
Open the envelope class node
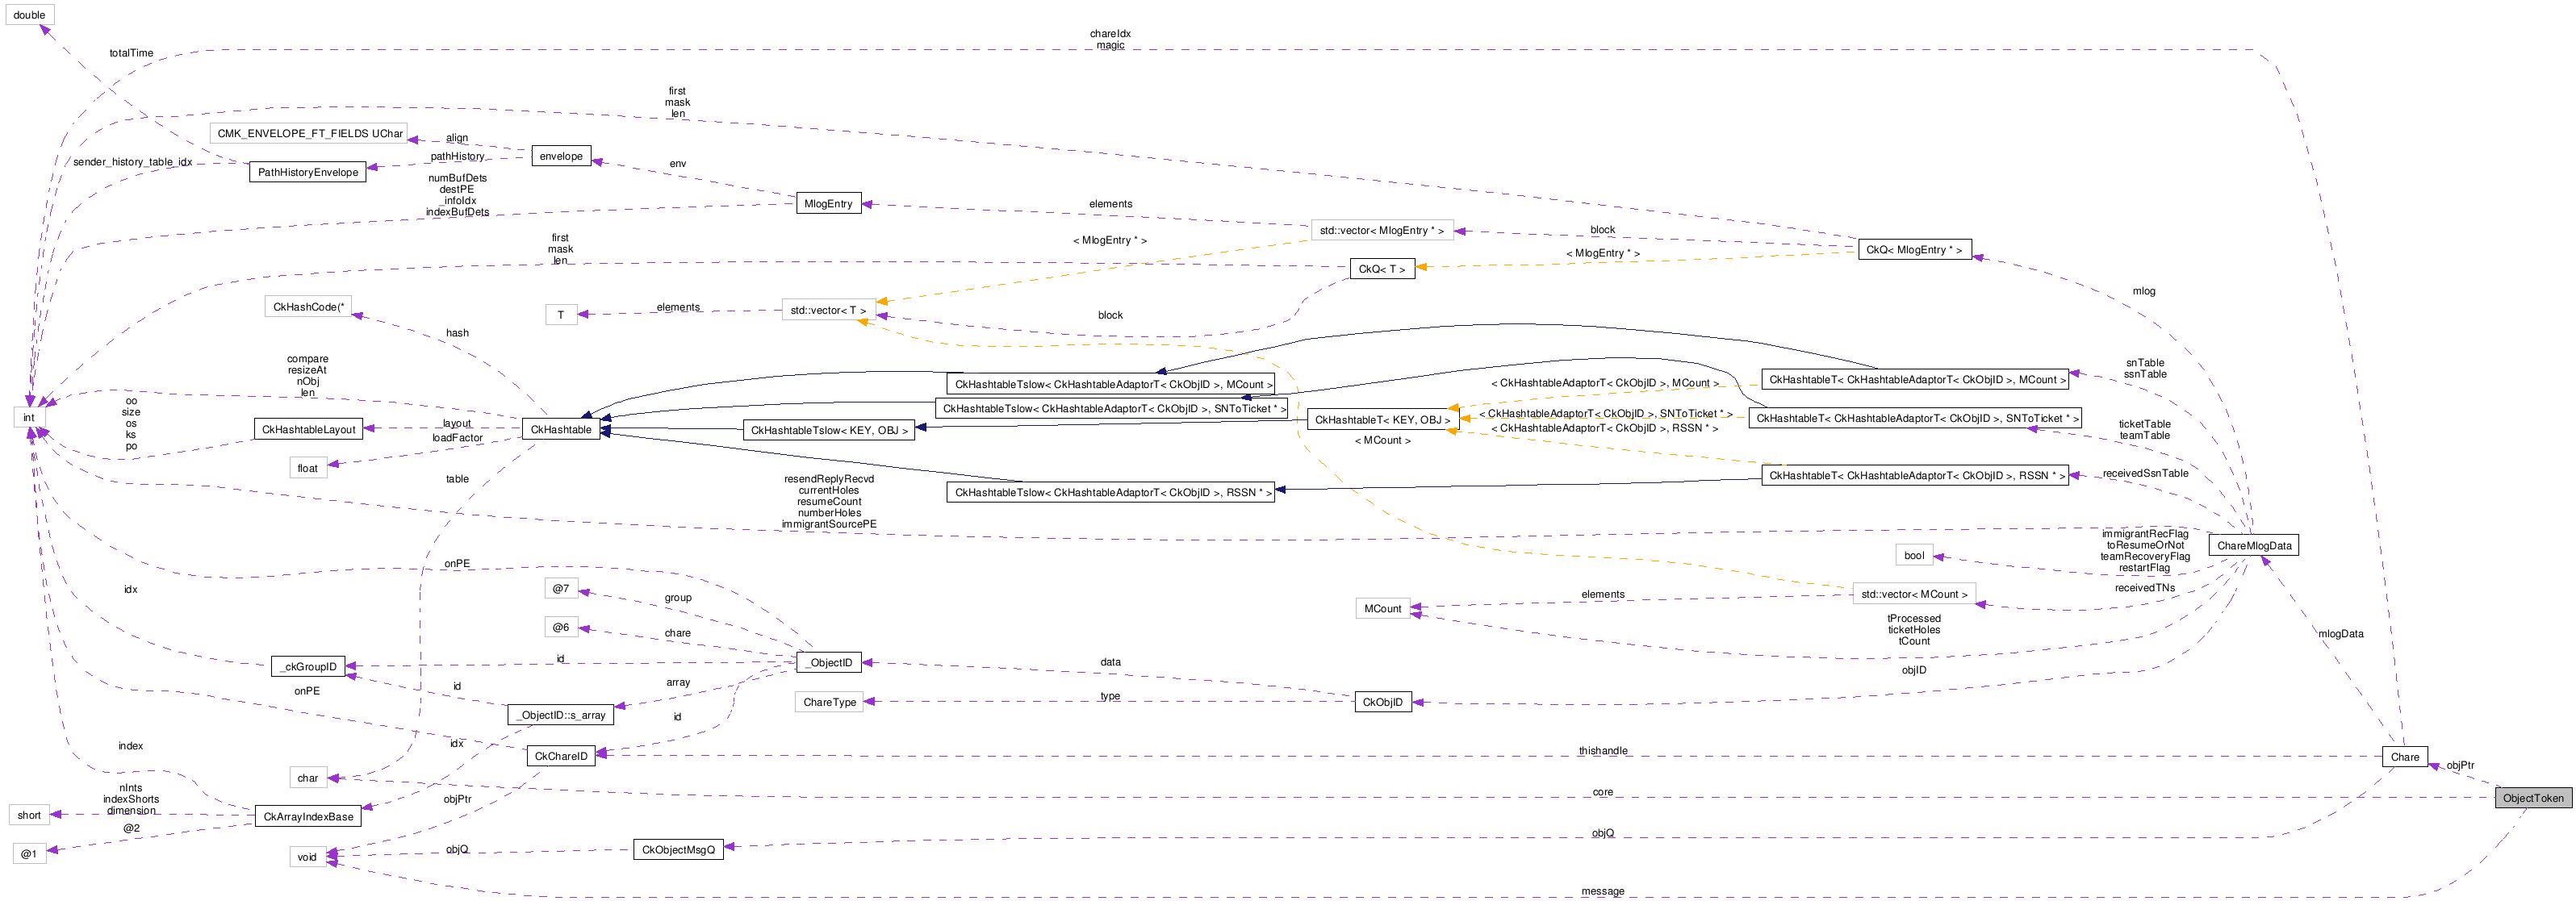(x=560, y=156)
